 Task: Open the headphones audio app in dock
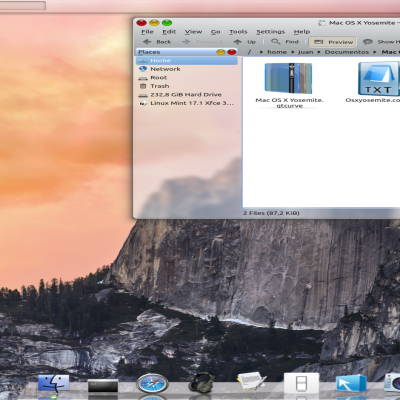(x=201, y=382)
